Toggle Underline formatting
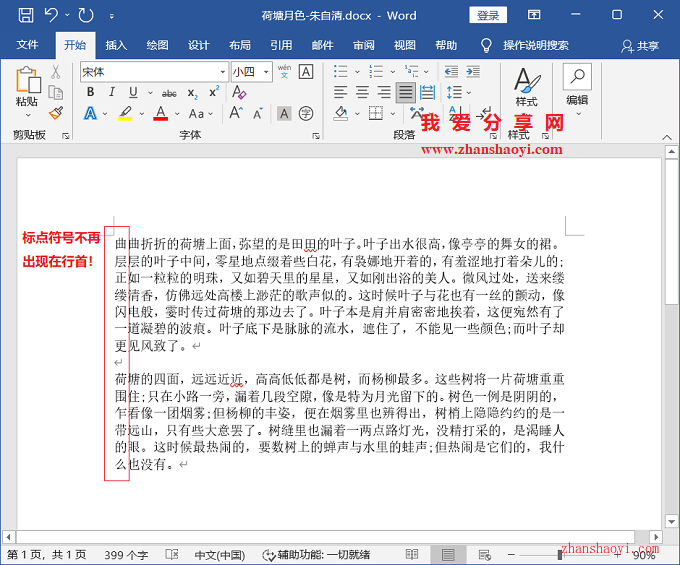This screenshot has height=565, width=680. (133, 92)
